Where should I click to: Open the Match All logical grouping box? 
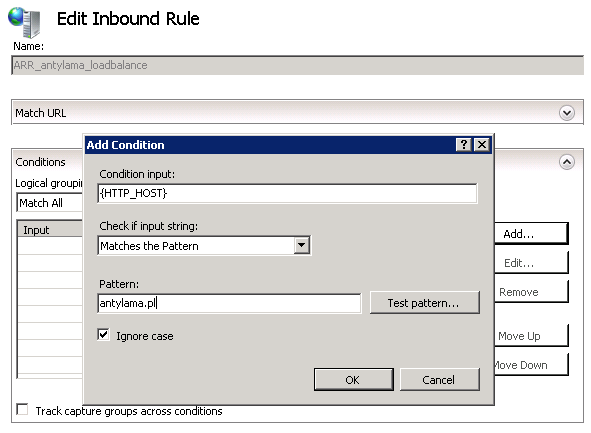(x=50, y=203)
